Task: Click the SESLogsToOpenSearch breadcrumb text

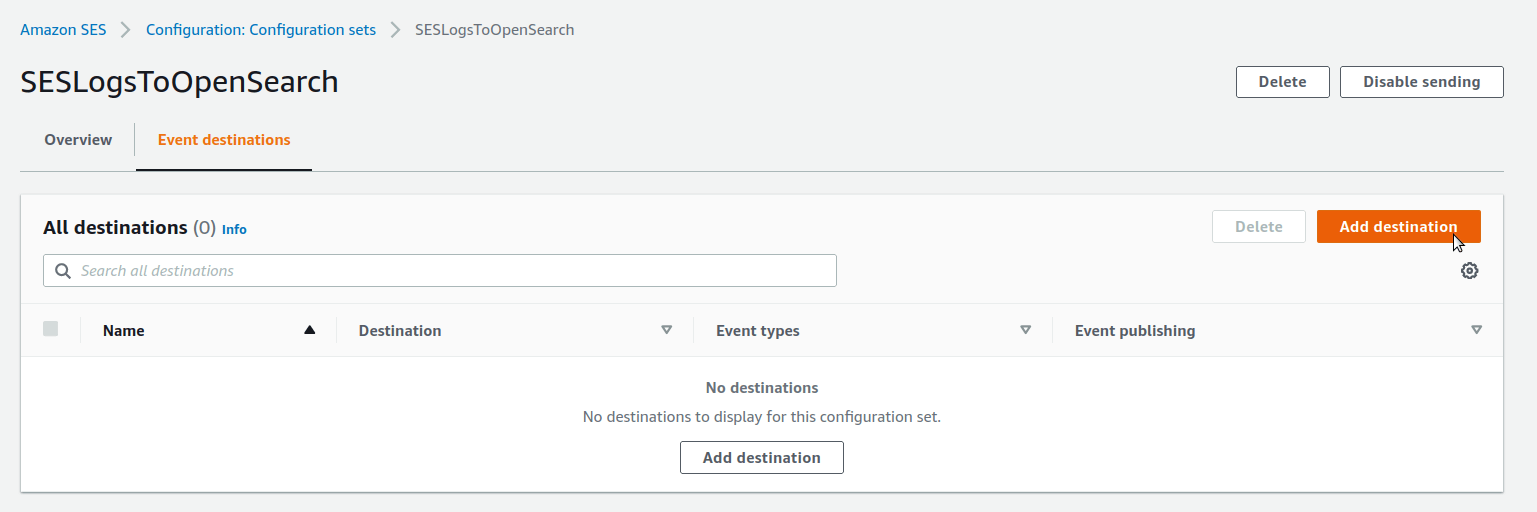Action: click(495, 30)
